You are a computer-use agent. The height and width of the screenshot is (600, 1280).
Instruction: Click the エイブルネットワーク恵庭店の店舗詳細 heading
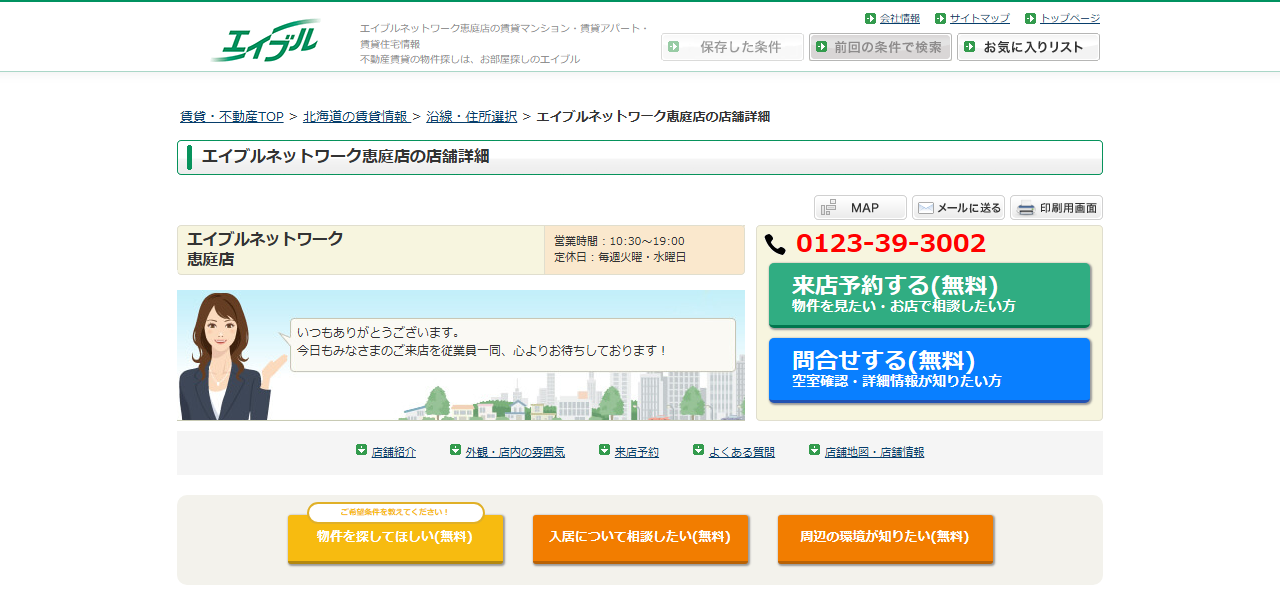pos(345,156)
